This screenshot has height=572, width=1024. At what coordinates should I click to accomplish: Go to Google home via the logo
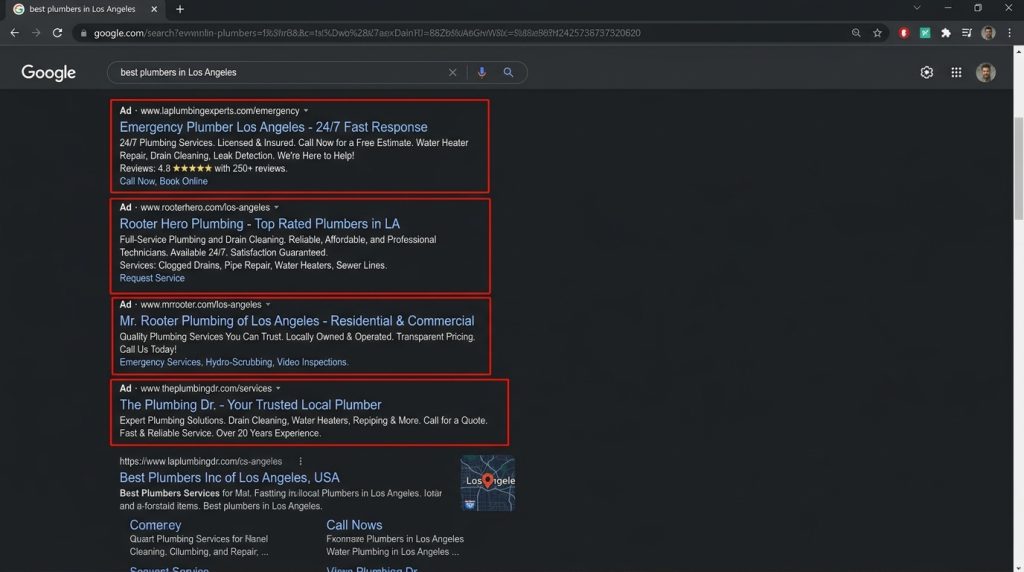coord(48,72)
